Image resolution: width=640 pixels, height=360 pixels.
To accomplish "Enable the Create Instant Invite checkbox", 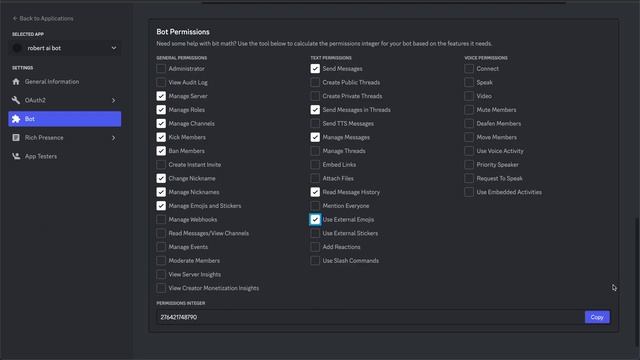I will point(161,164).
